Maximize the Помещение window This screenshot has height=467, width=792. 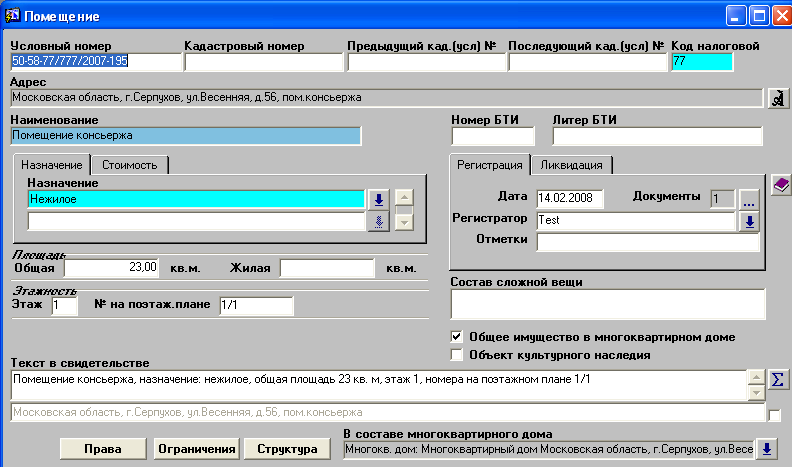(759, 16)
